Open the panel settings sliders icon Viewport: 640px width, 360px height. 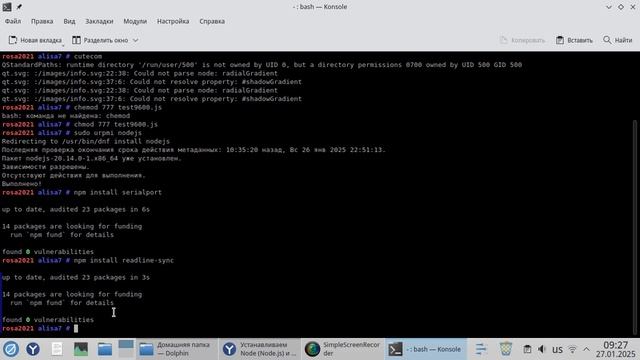coord(481,349)
